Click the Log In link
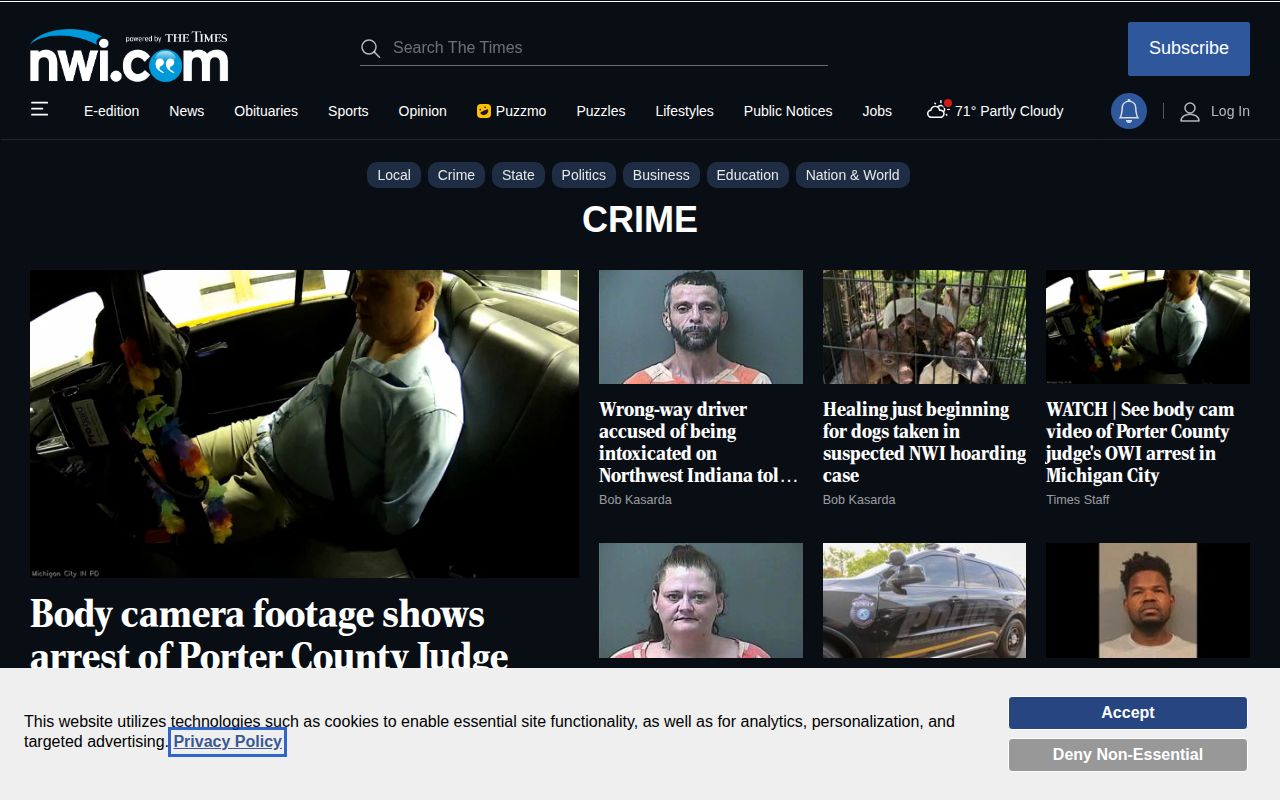The width and height of the screenshot is (1280, 800). tap(1230, 111)
